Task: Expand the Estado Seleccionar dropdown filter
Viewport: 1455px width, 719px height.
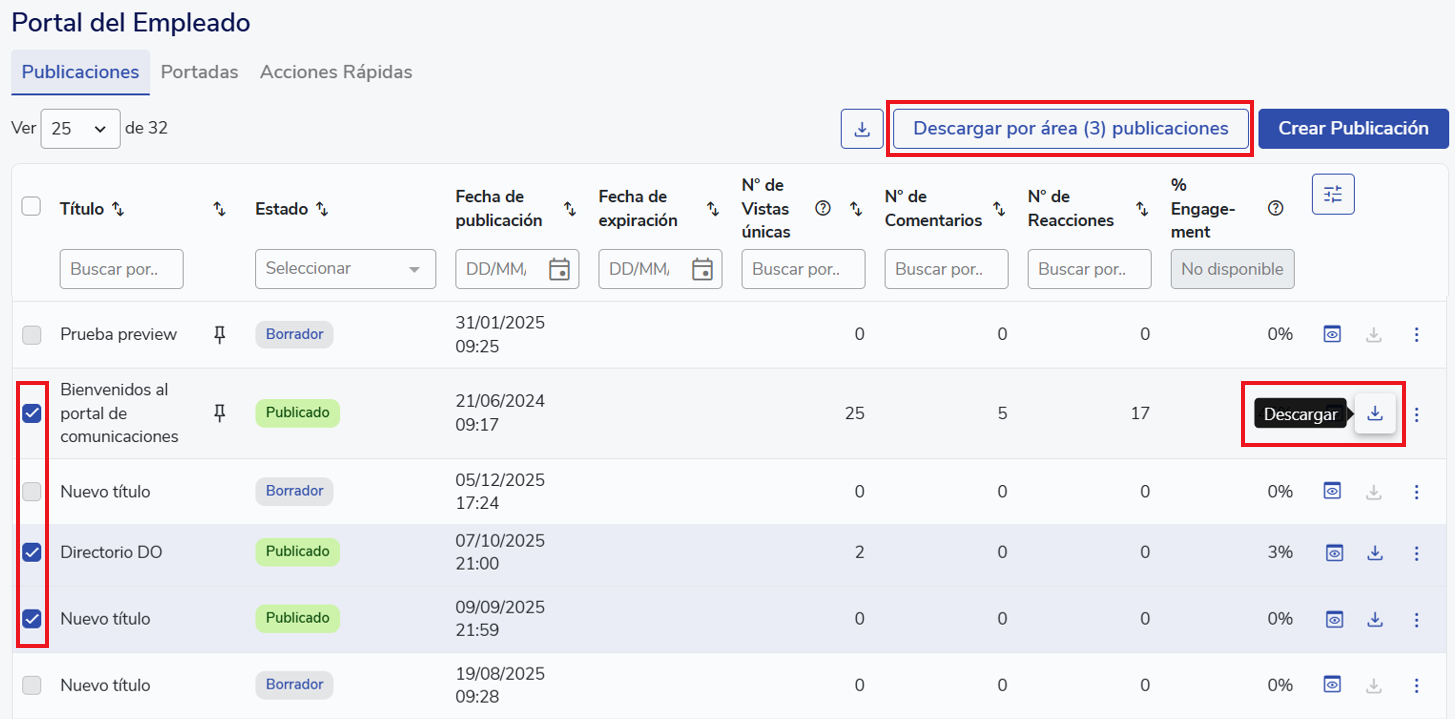Action: tap(345, 269)
